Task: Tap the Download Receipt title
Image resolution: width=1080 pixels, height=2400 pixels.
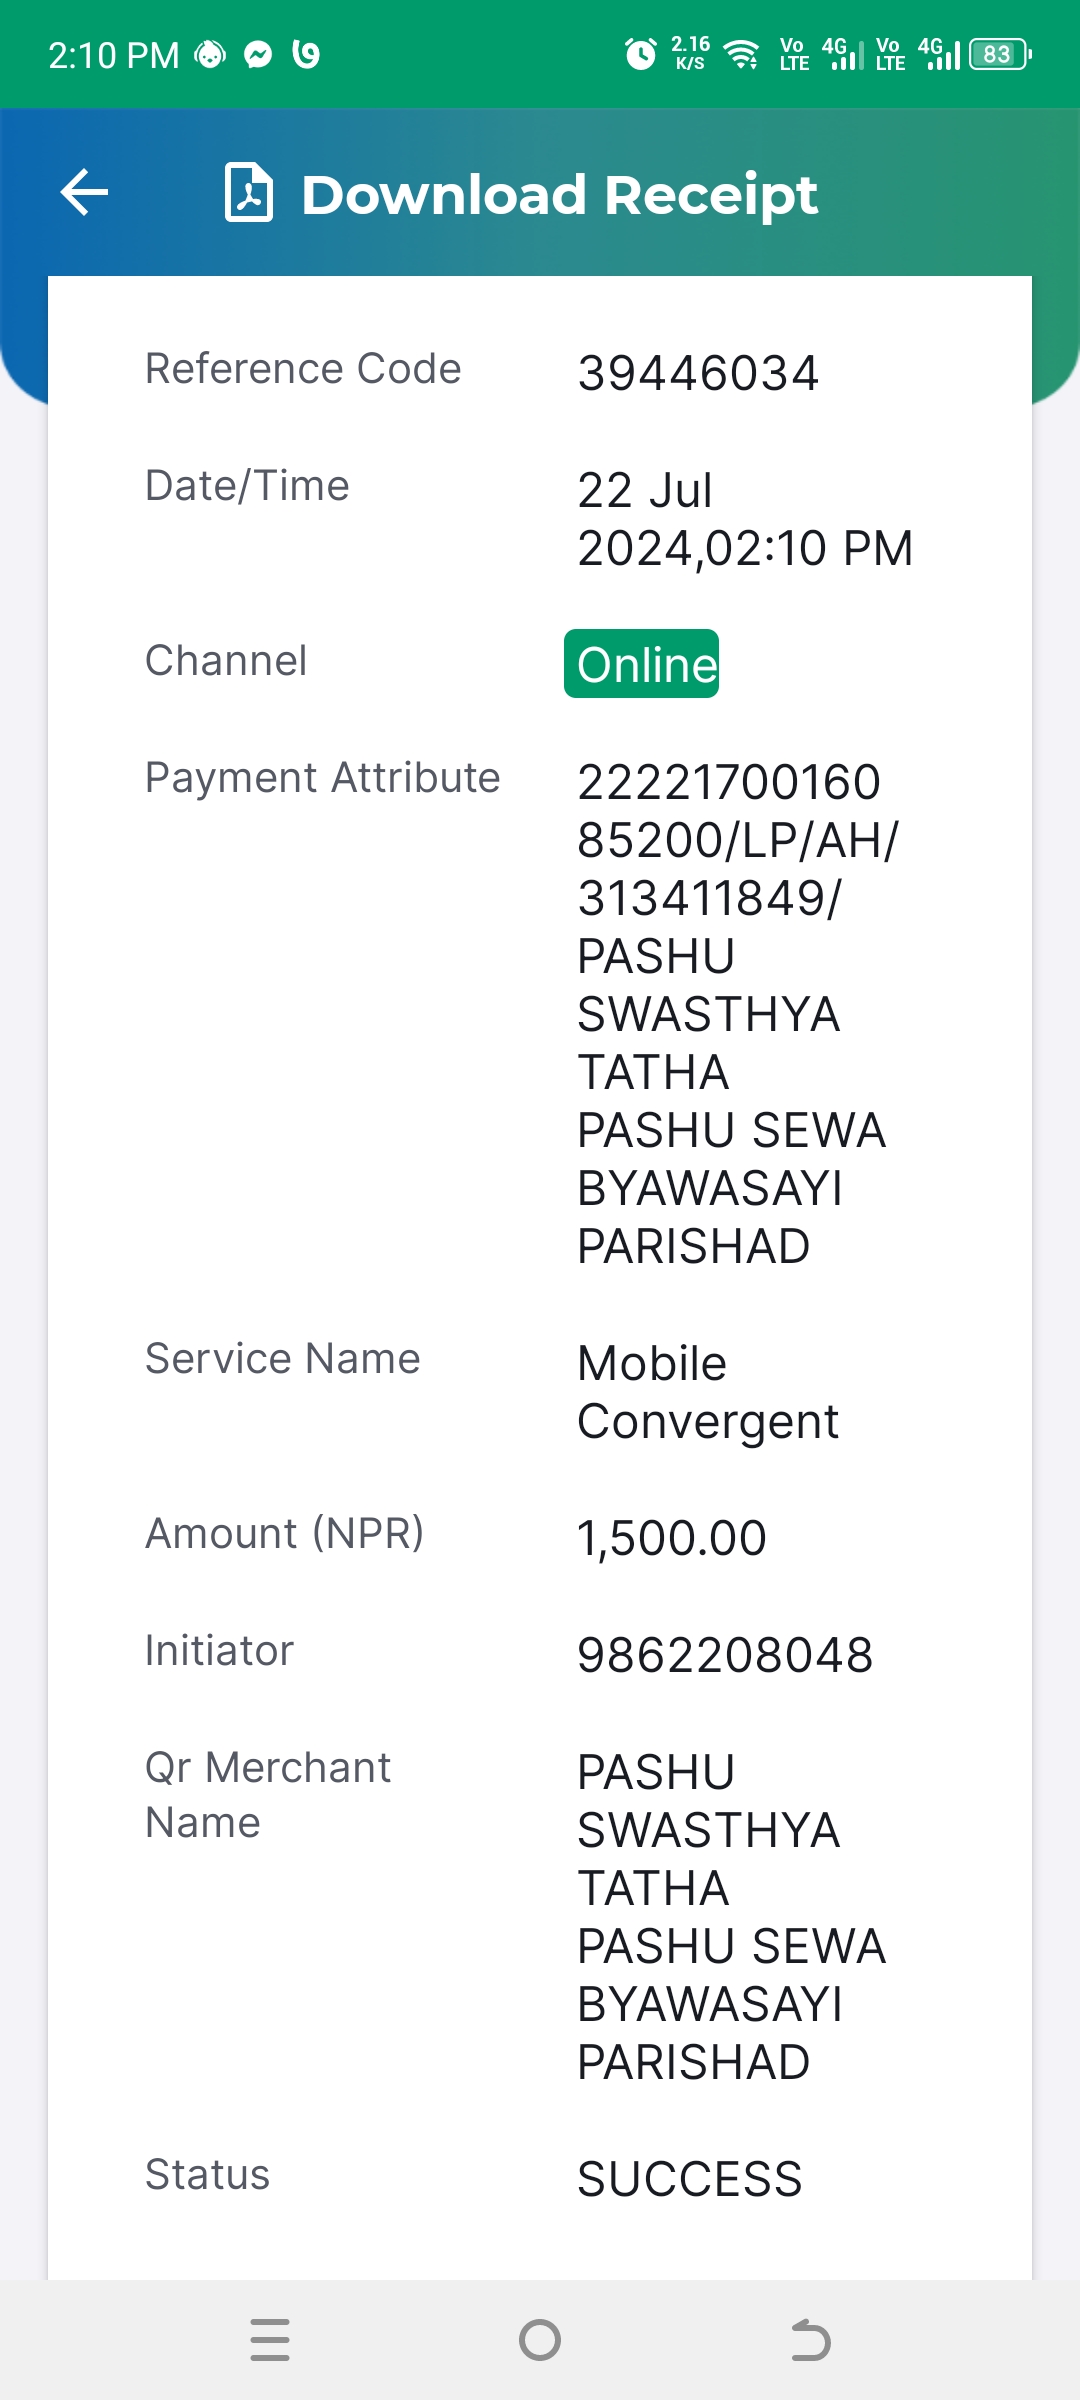Action: tap(560, 194)
